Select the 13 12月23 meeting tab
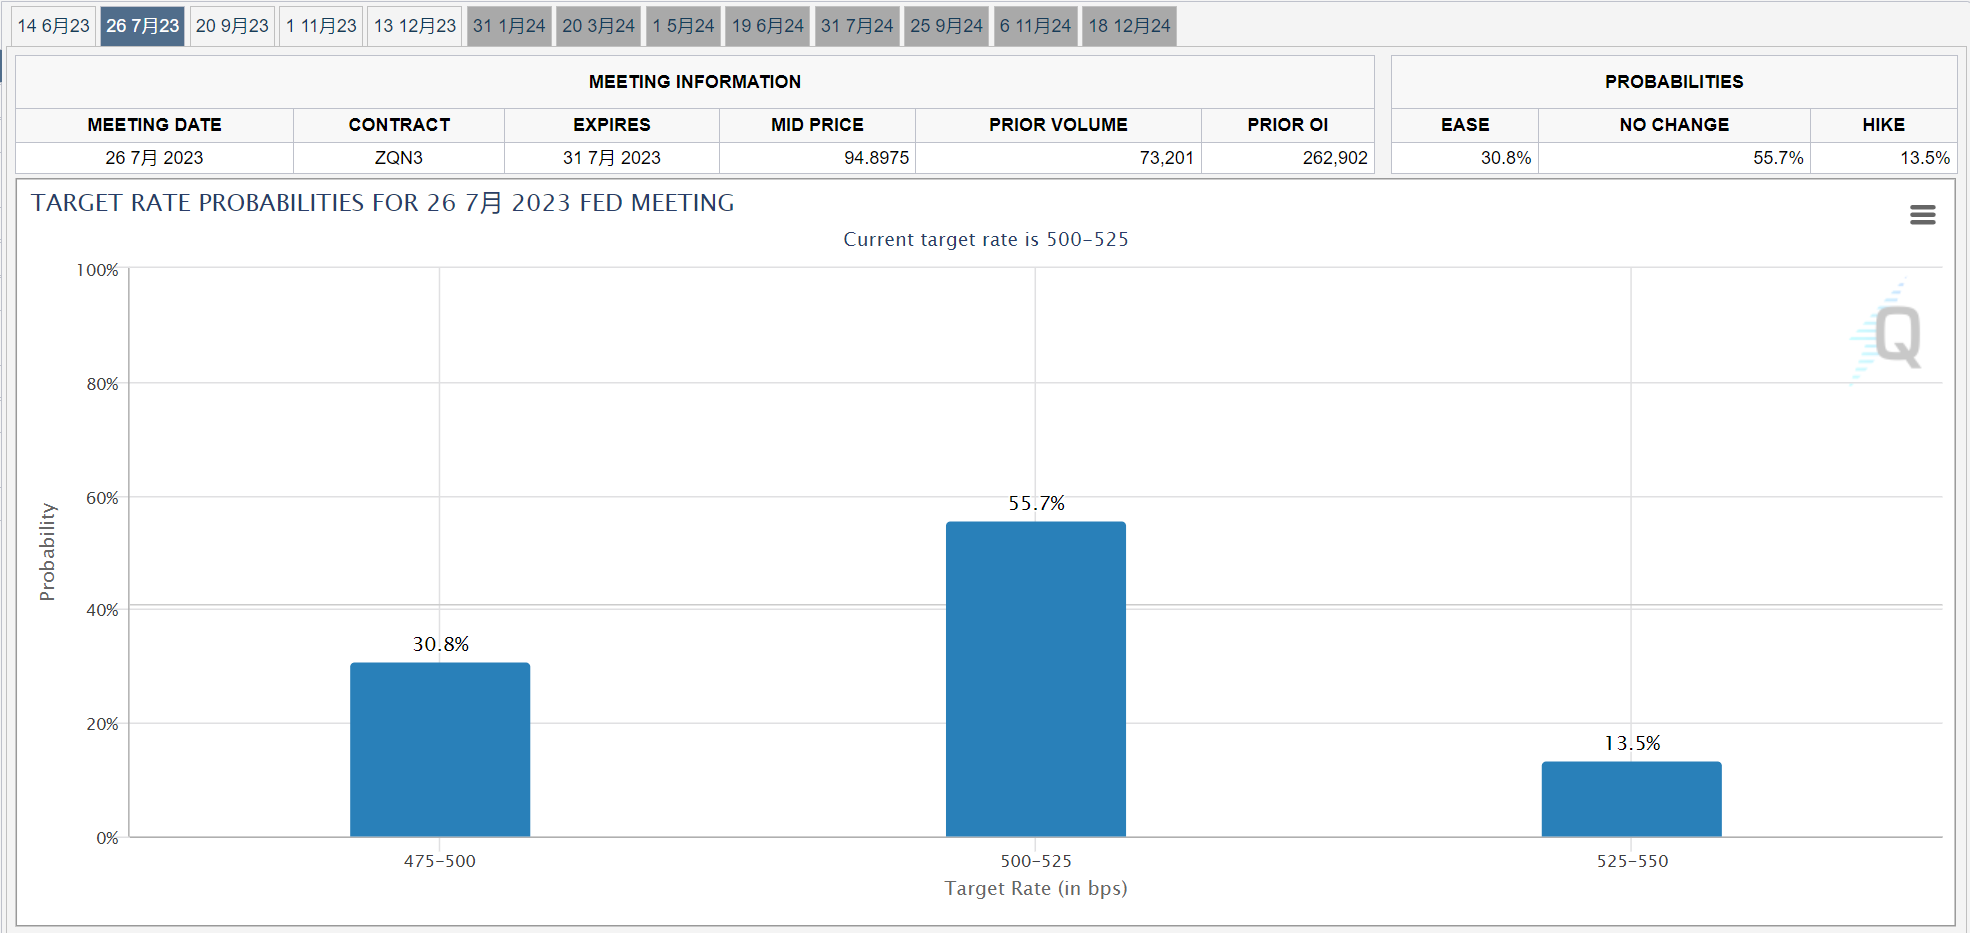 click(415, 26)
